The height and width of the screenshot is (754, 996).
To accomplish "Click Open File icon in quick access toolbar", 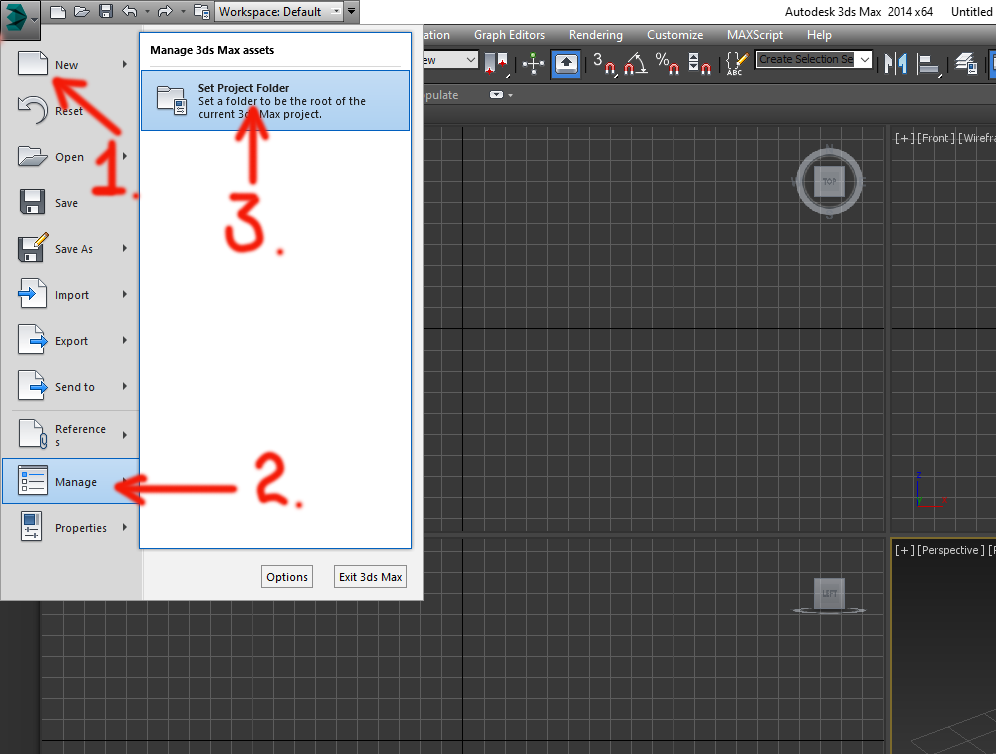I will [x=81, y=11].
